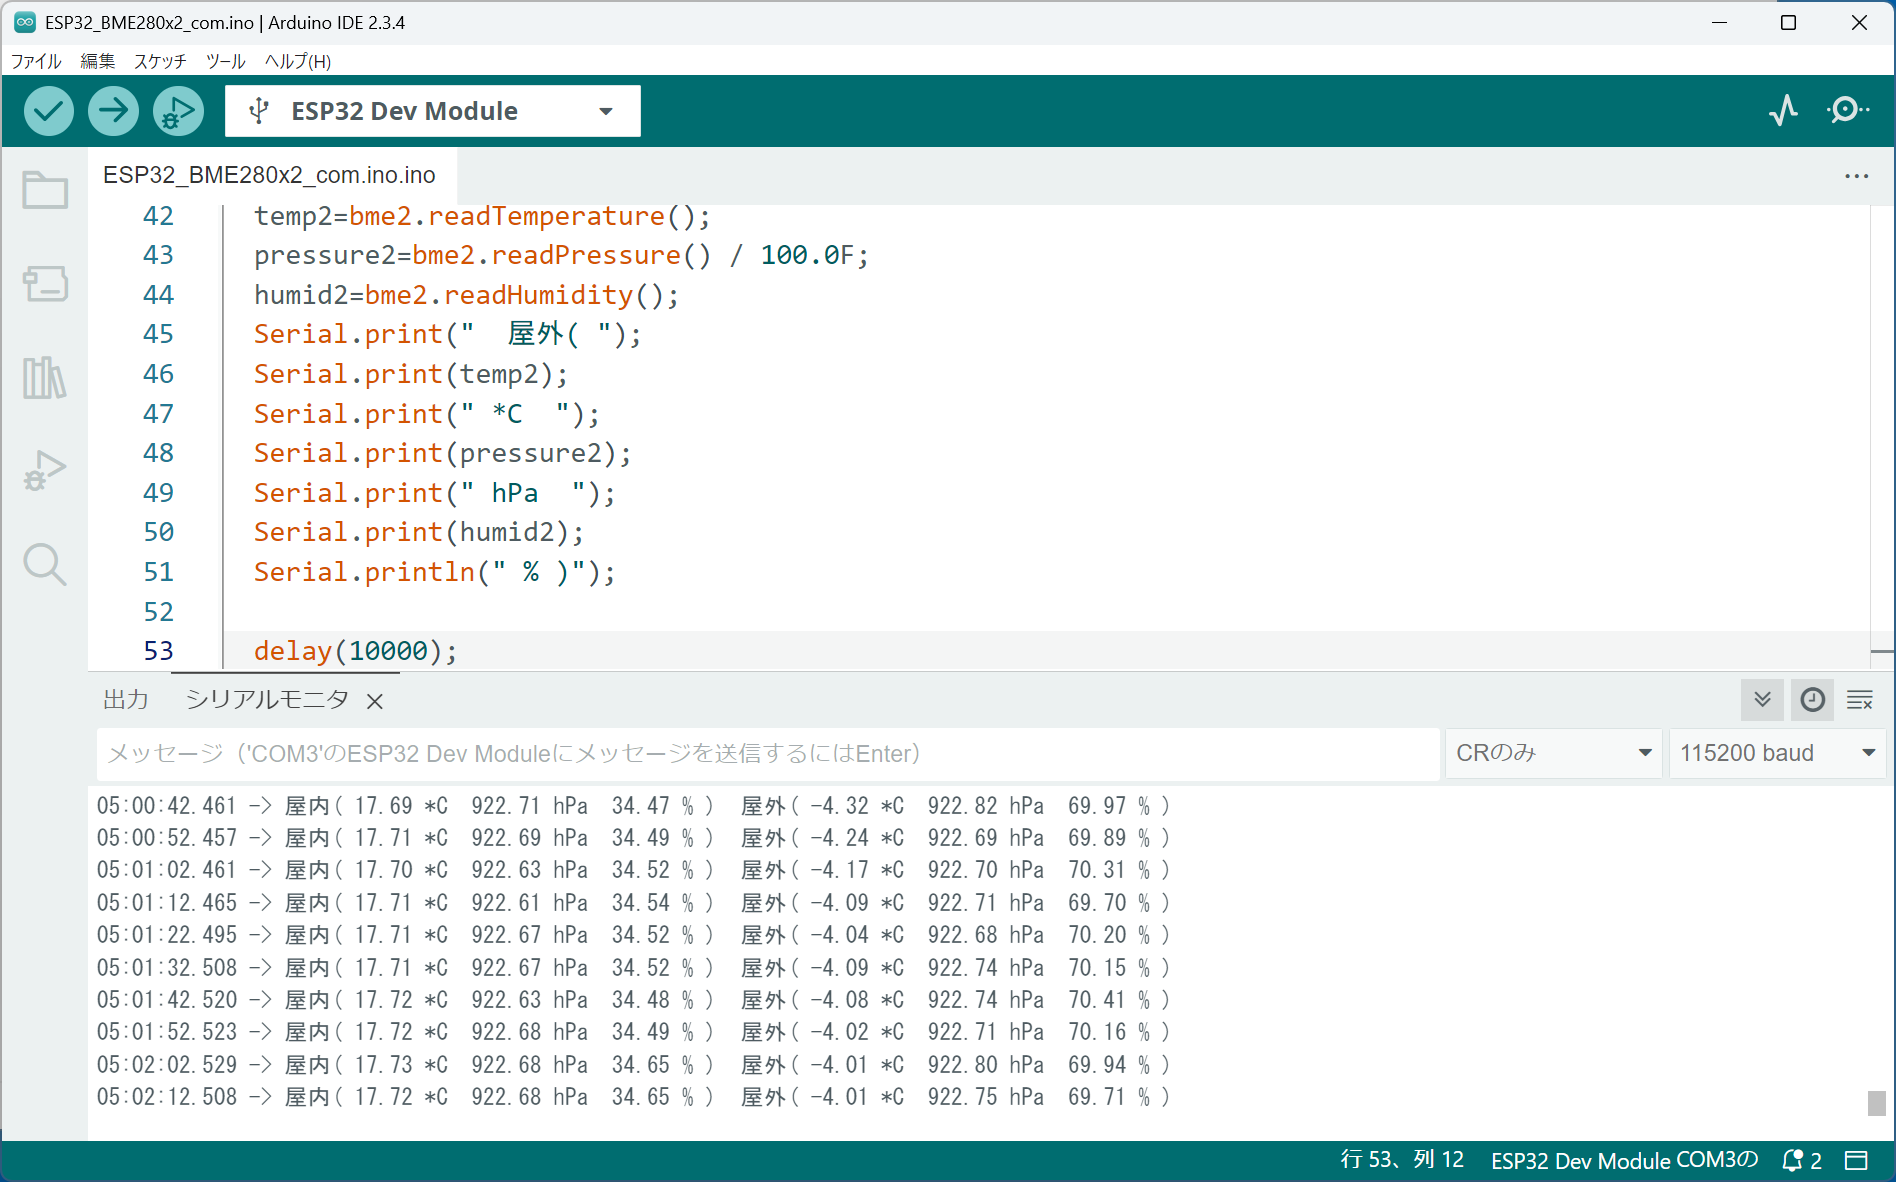
Task: Open the Boards Manager in sidebar
Action: tap(45, 284)
